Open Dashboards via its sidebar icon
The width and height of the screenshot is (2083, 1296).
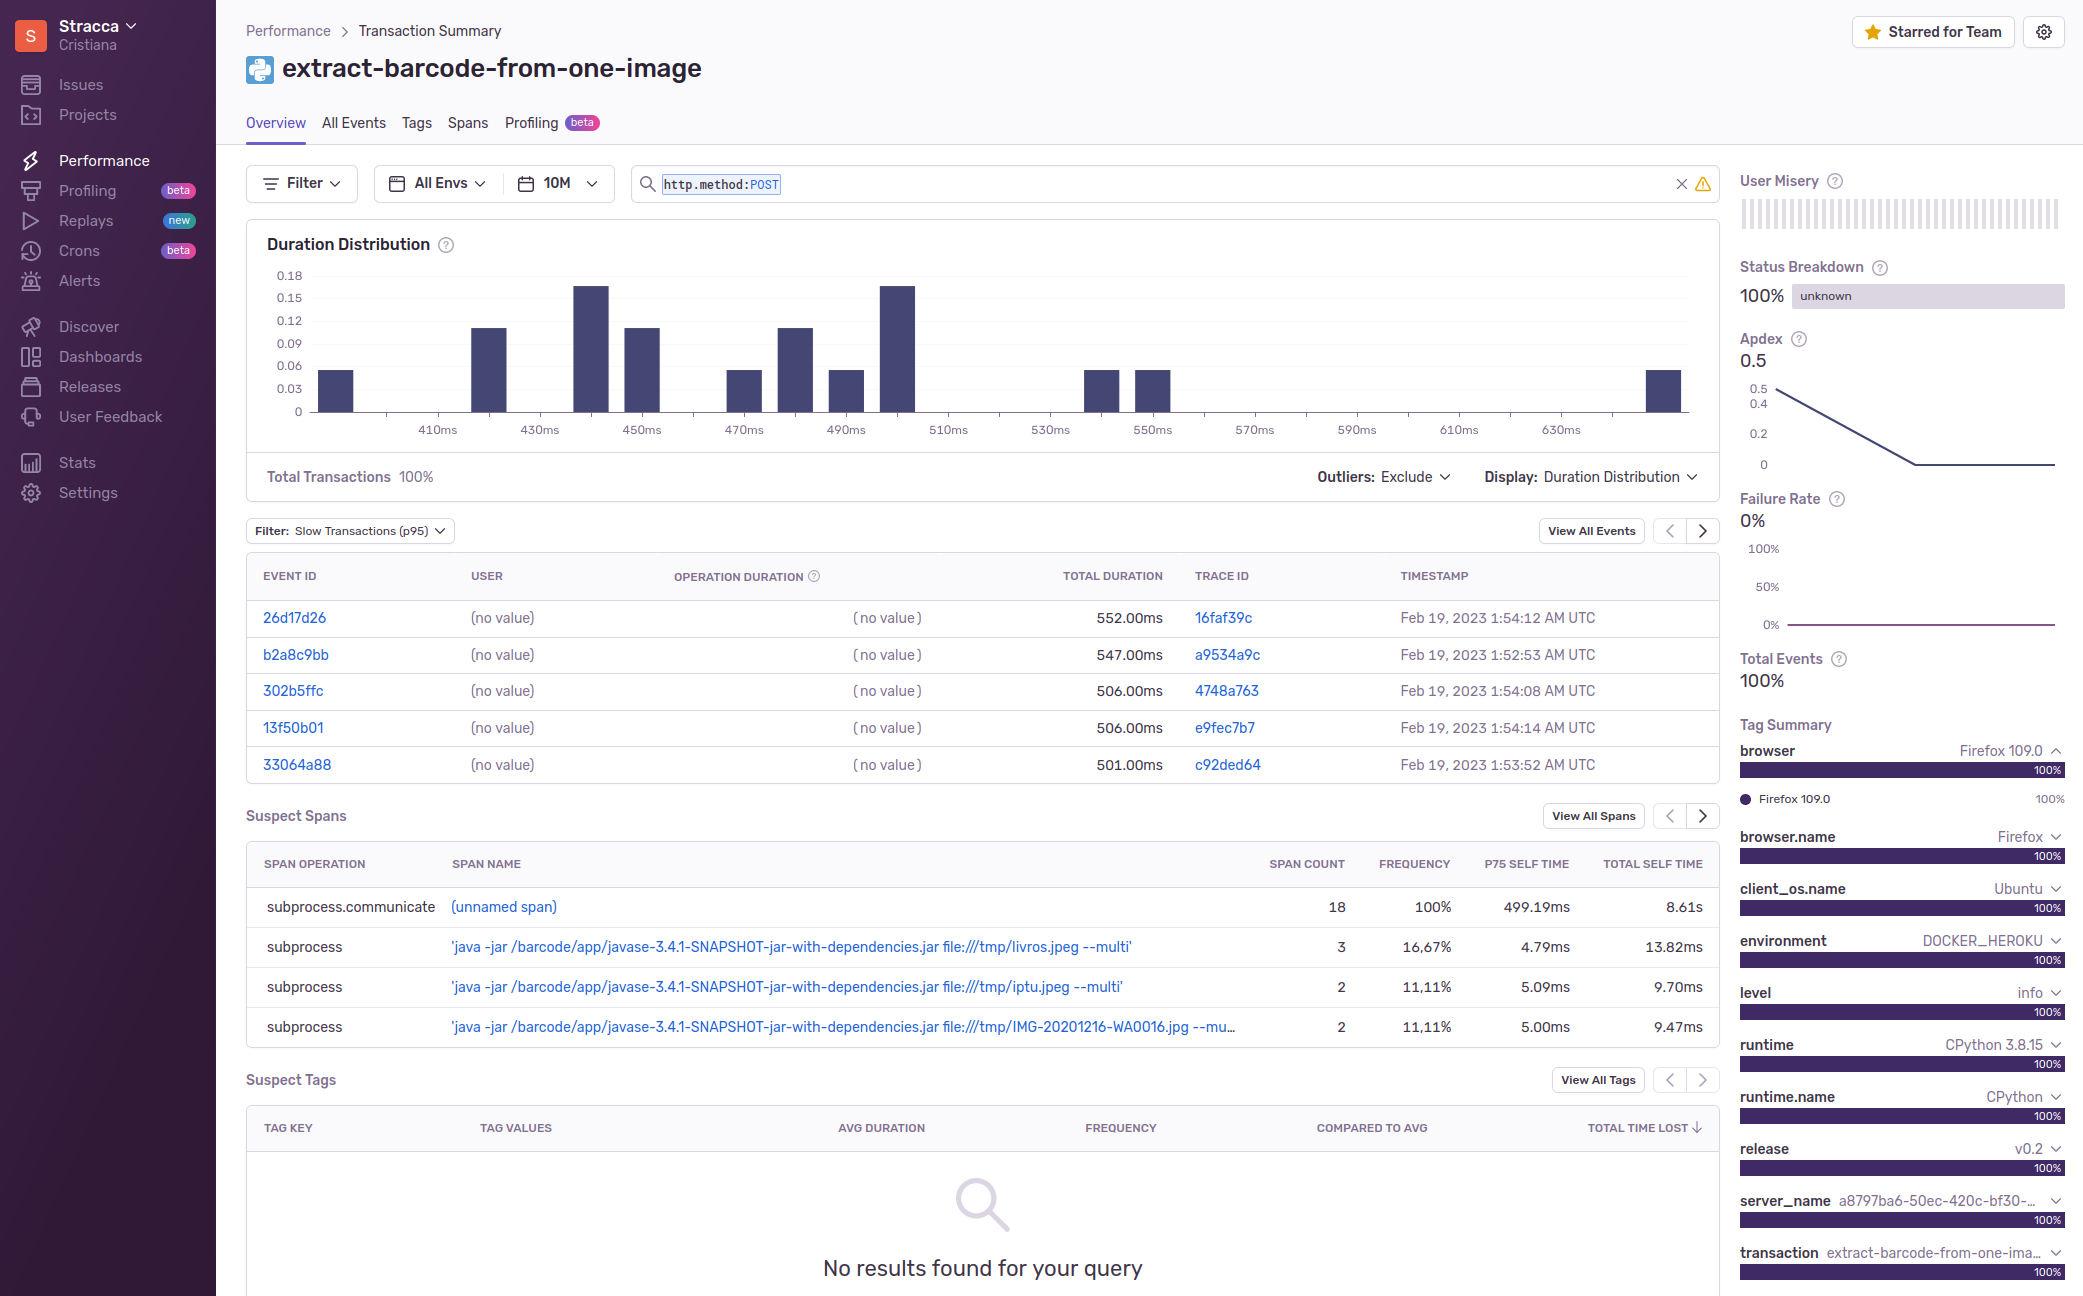point(31,357)
